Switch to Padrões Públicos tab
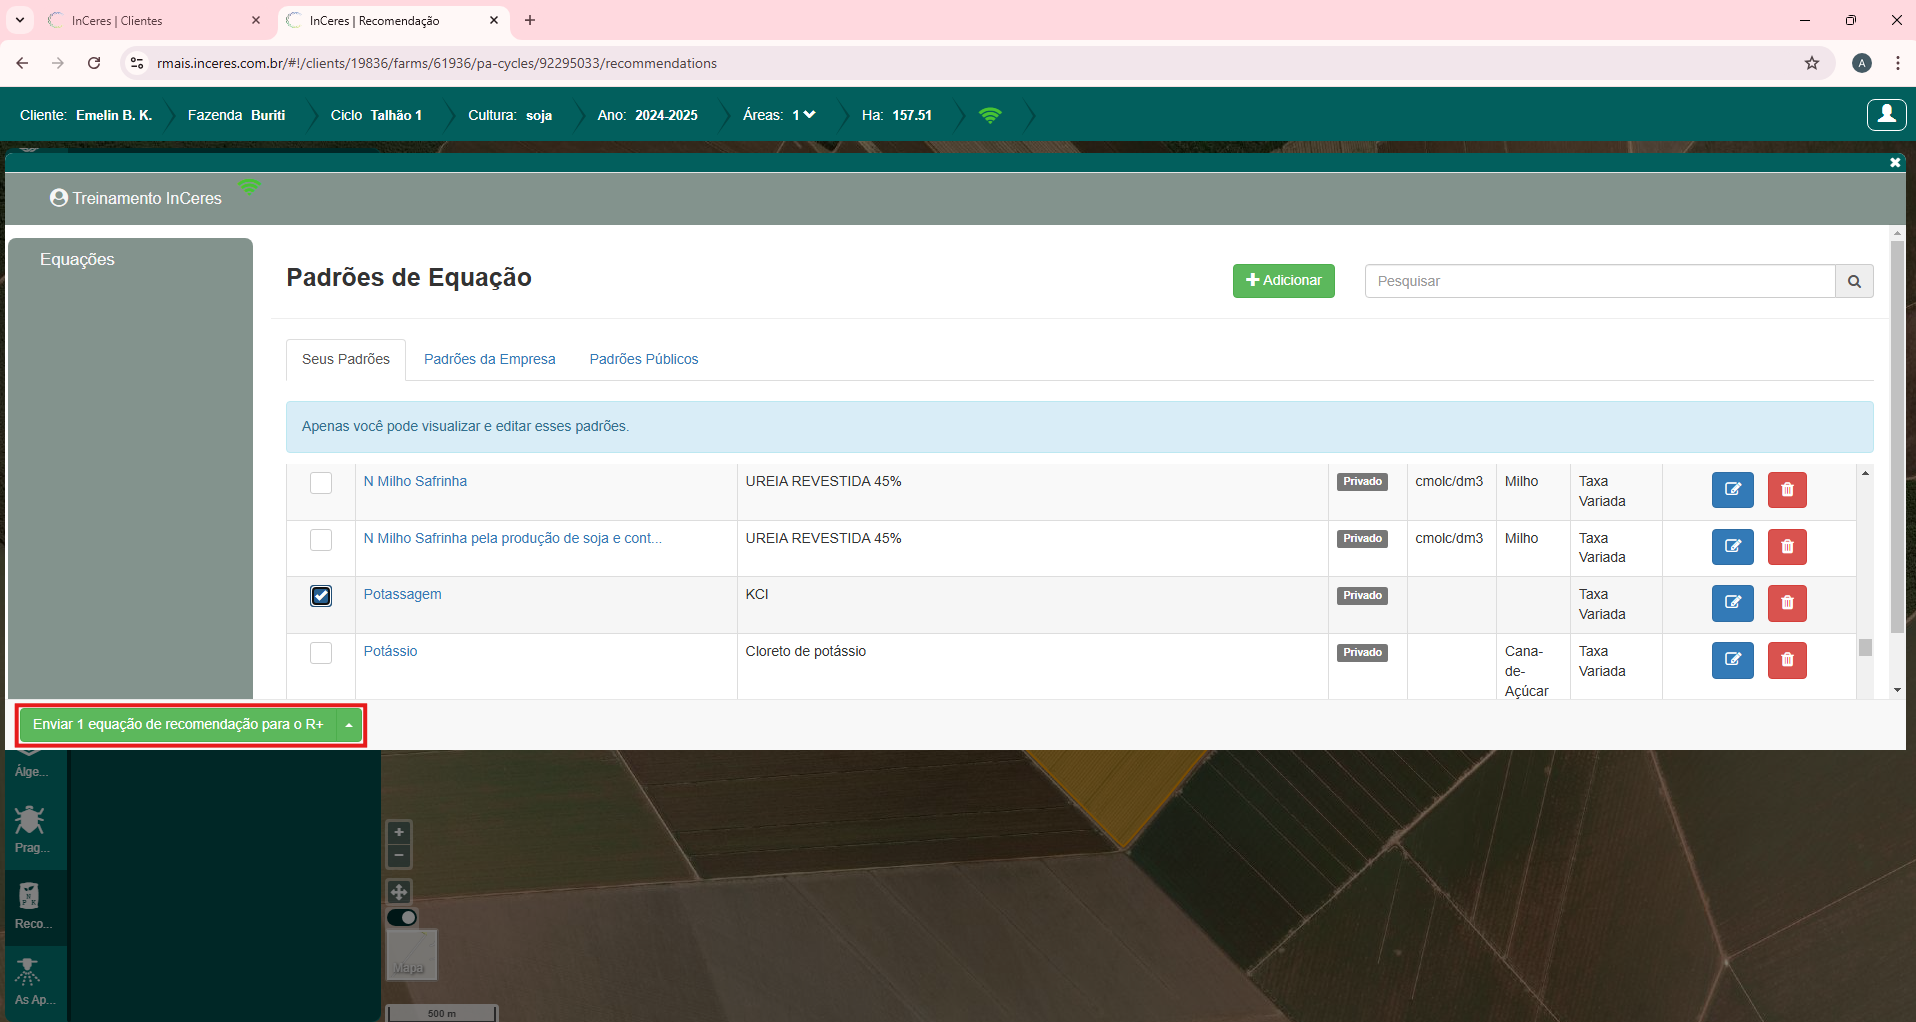 (x=644, y=359)
